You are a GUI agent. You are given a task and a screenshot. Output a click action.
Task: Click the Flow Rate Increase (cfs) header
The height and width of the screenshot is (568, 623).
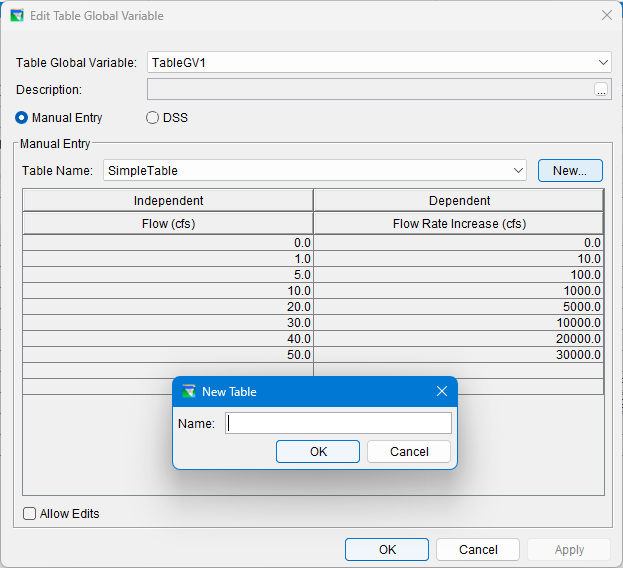[459, 224]
